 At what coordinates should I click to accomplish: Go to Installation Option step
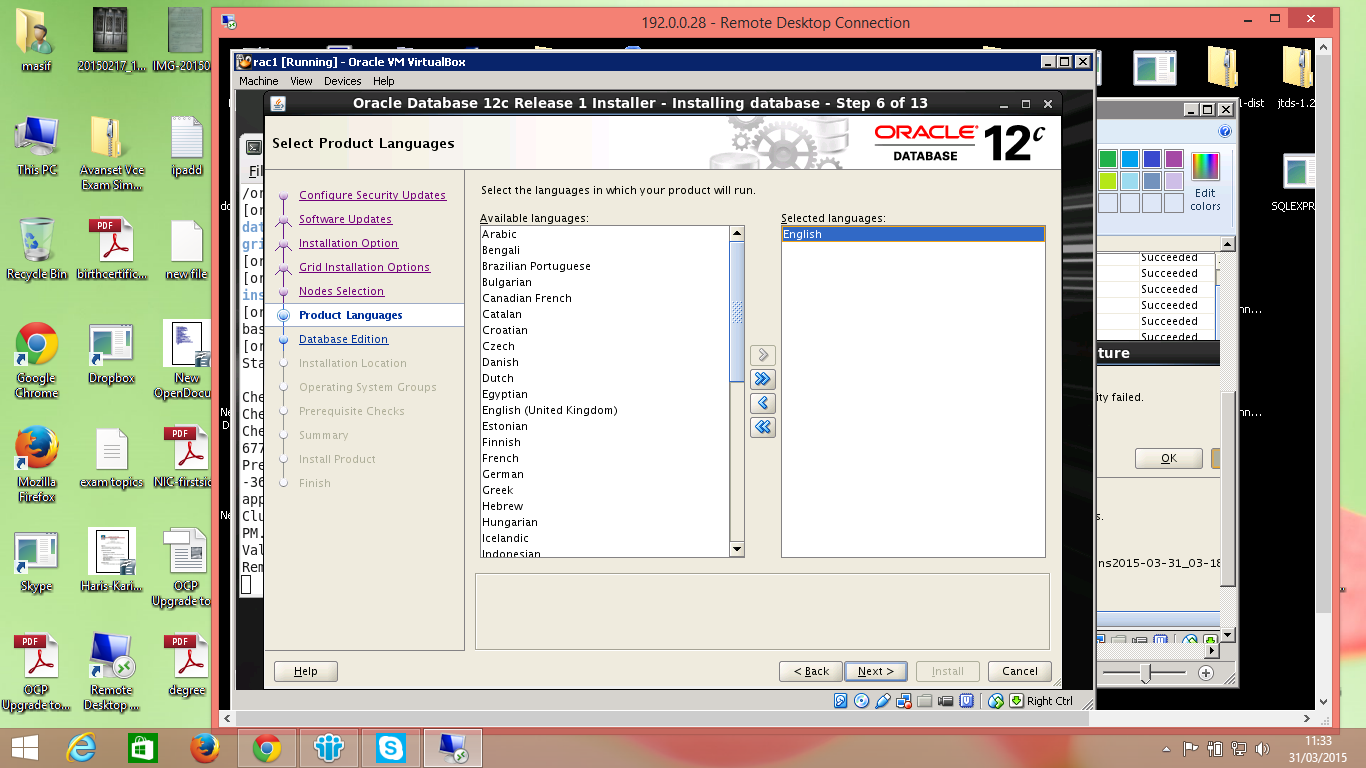click(x=348, y=243)
